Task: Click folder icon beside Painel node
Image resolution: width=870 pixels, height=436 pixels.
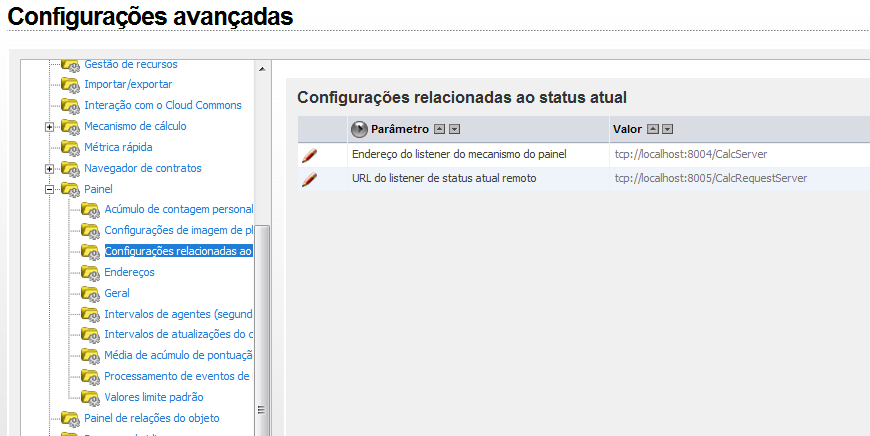Action: click(70, 190)
